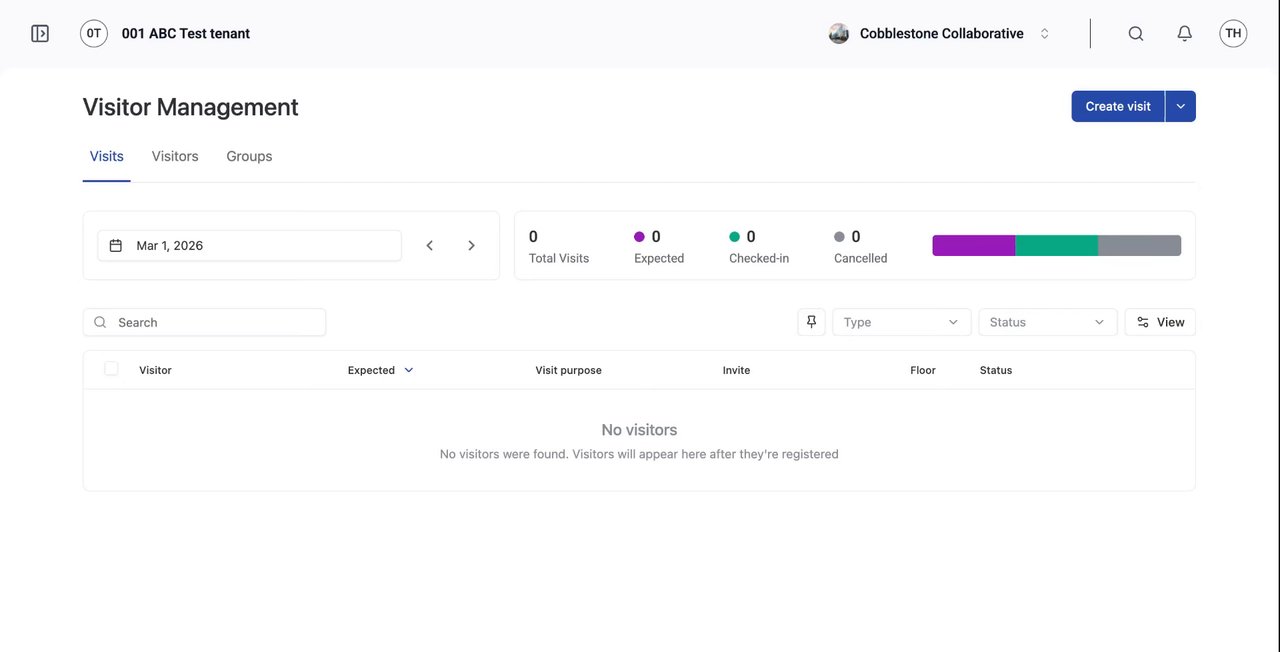The width and height of the screenshot is (1280, 652).
Task: Switch to the Visitors tab
Action: tap(175, 157)
